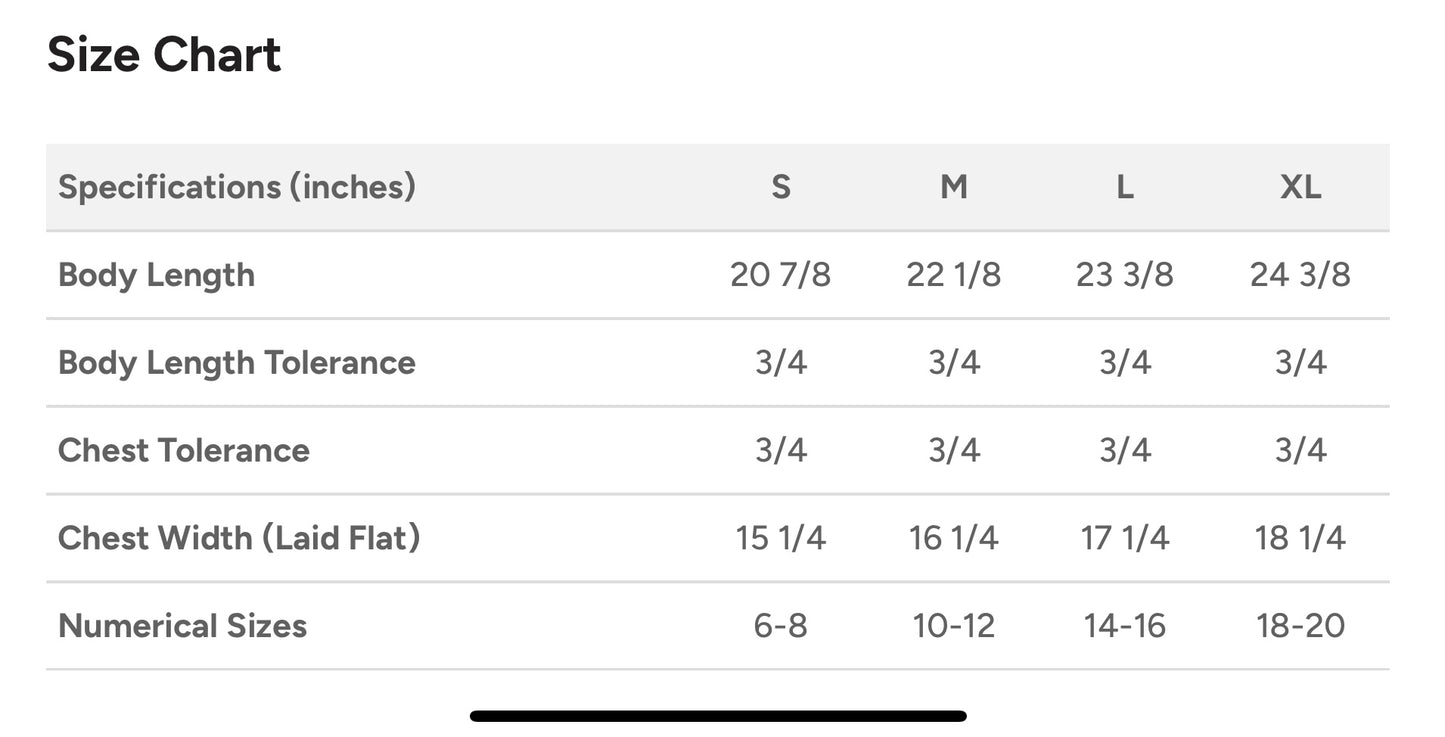Tap the home indicator bar at bottom
This screenshot has height=737, width=1445.
tap(718, 716)
